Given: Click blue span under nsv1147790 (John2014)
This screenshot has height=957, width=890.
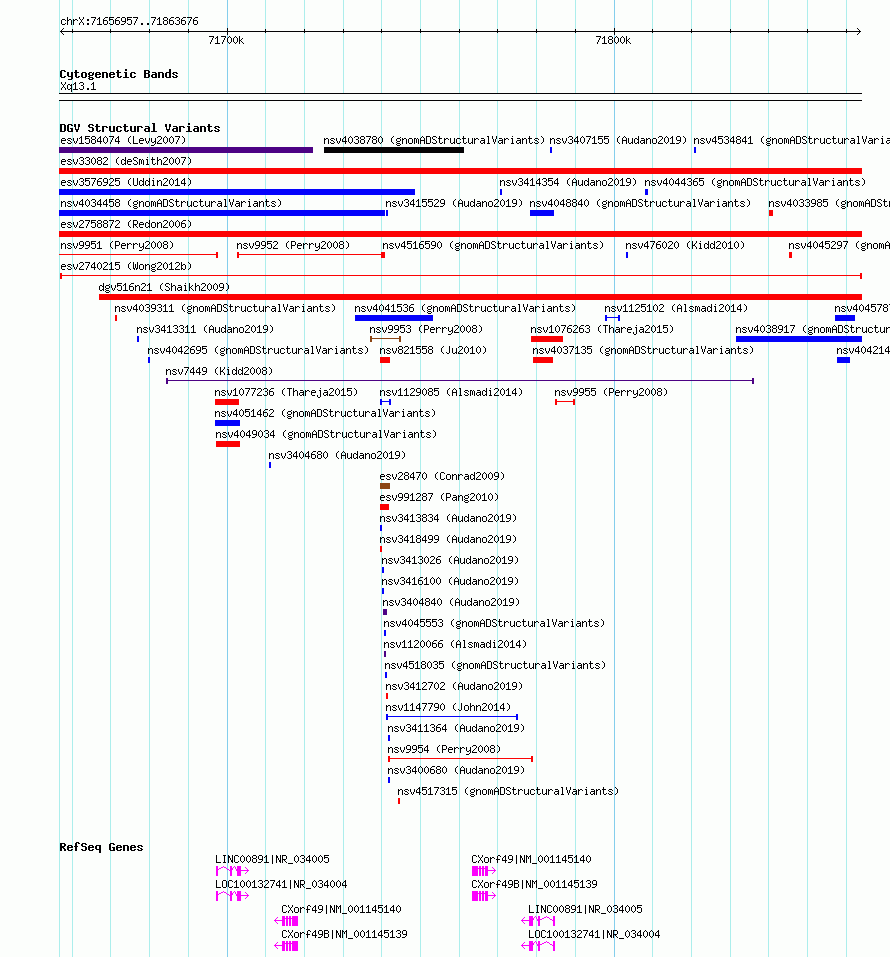Looking at the screenshot, I should 452,717.
